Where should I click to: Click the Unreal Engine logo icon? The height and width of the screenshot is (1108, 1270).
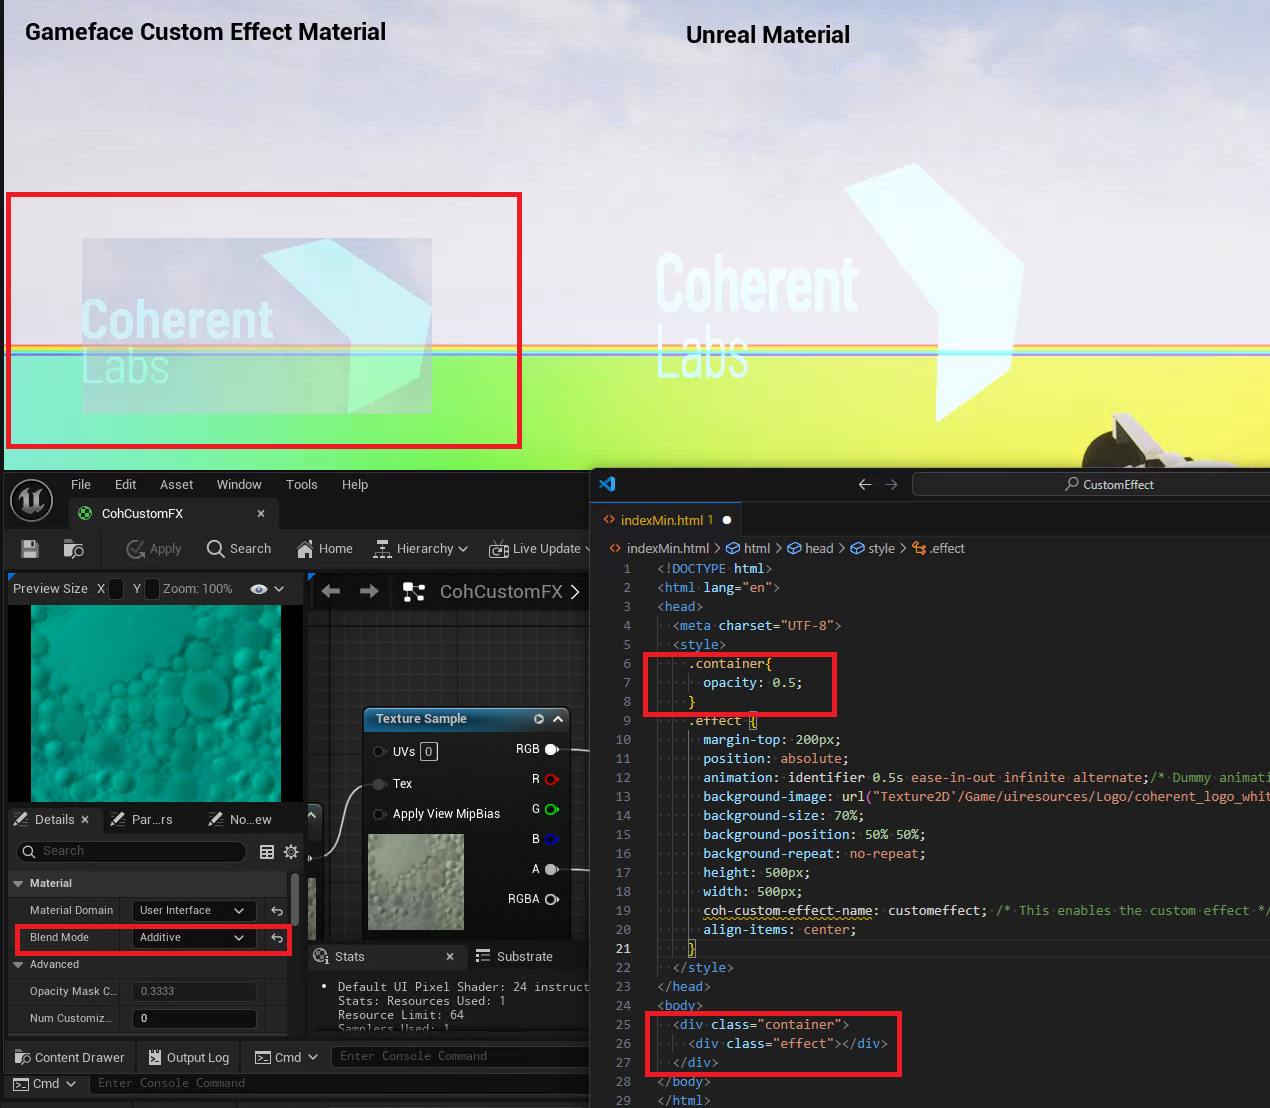point(31,499)
